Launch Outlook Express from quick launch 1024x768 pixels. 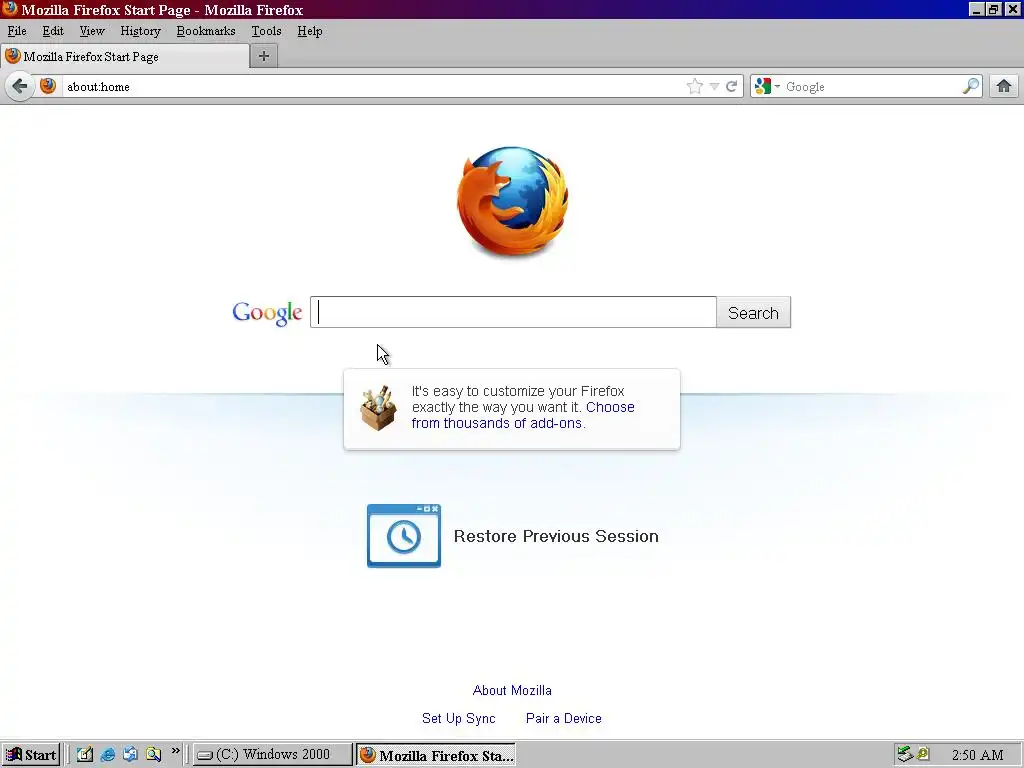pyautogui.click(x=131, y=754)
